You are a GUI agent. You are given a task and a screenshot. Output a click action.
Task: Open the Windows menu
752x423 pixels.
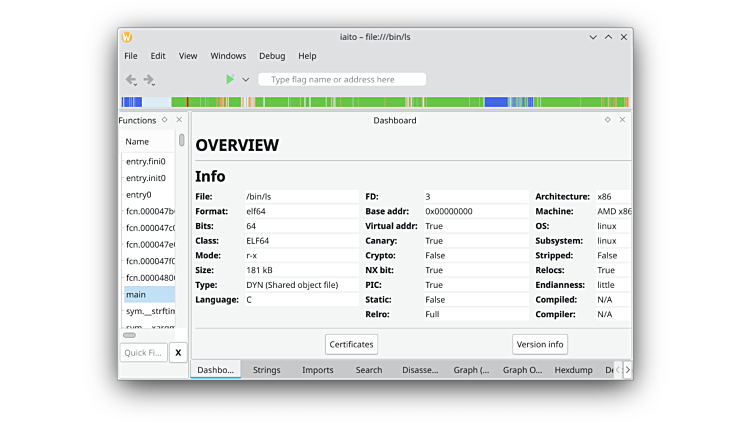click(228, 56)
